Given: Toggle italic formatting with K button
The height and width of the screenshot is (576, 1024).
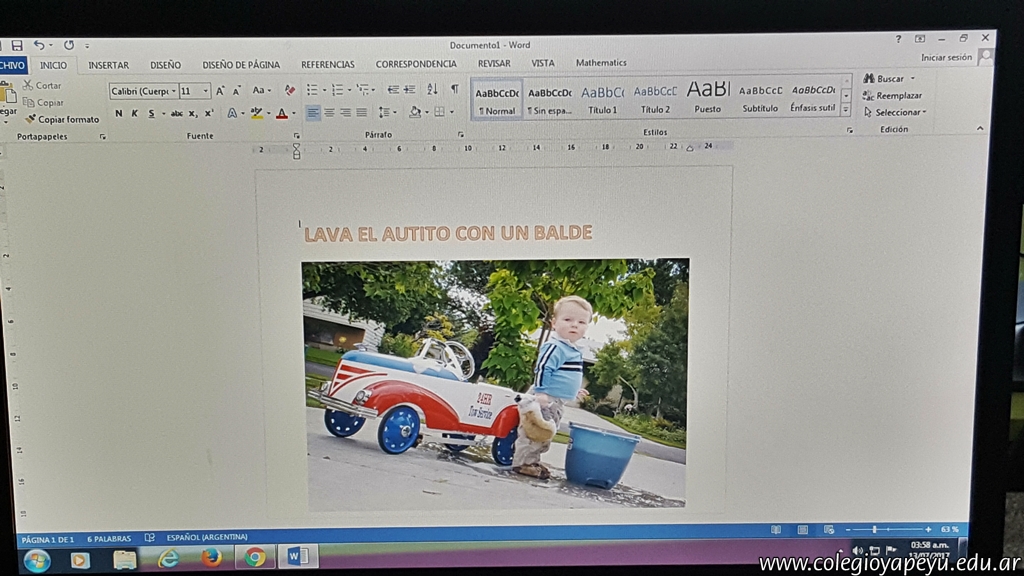Looking at the screenshot, I should coord(134,114).
